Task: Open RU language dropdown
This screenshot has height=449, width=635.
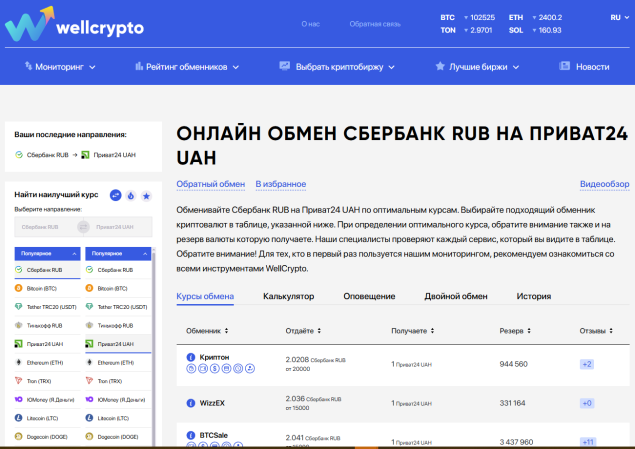Action: tap(620, 17)
